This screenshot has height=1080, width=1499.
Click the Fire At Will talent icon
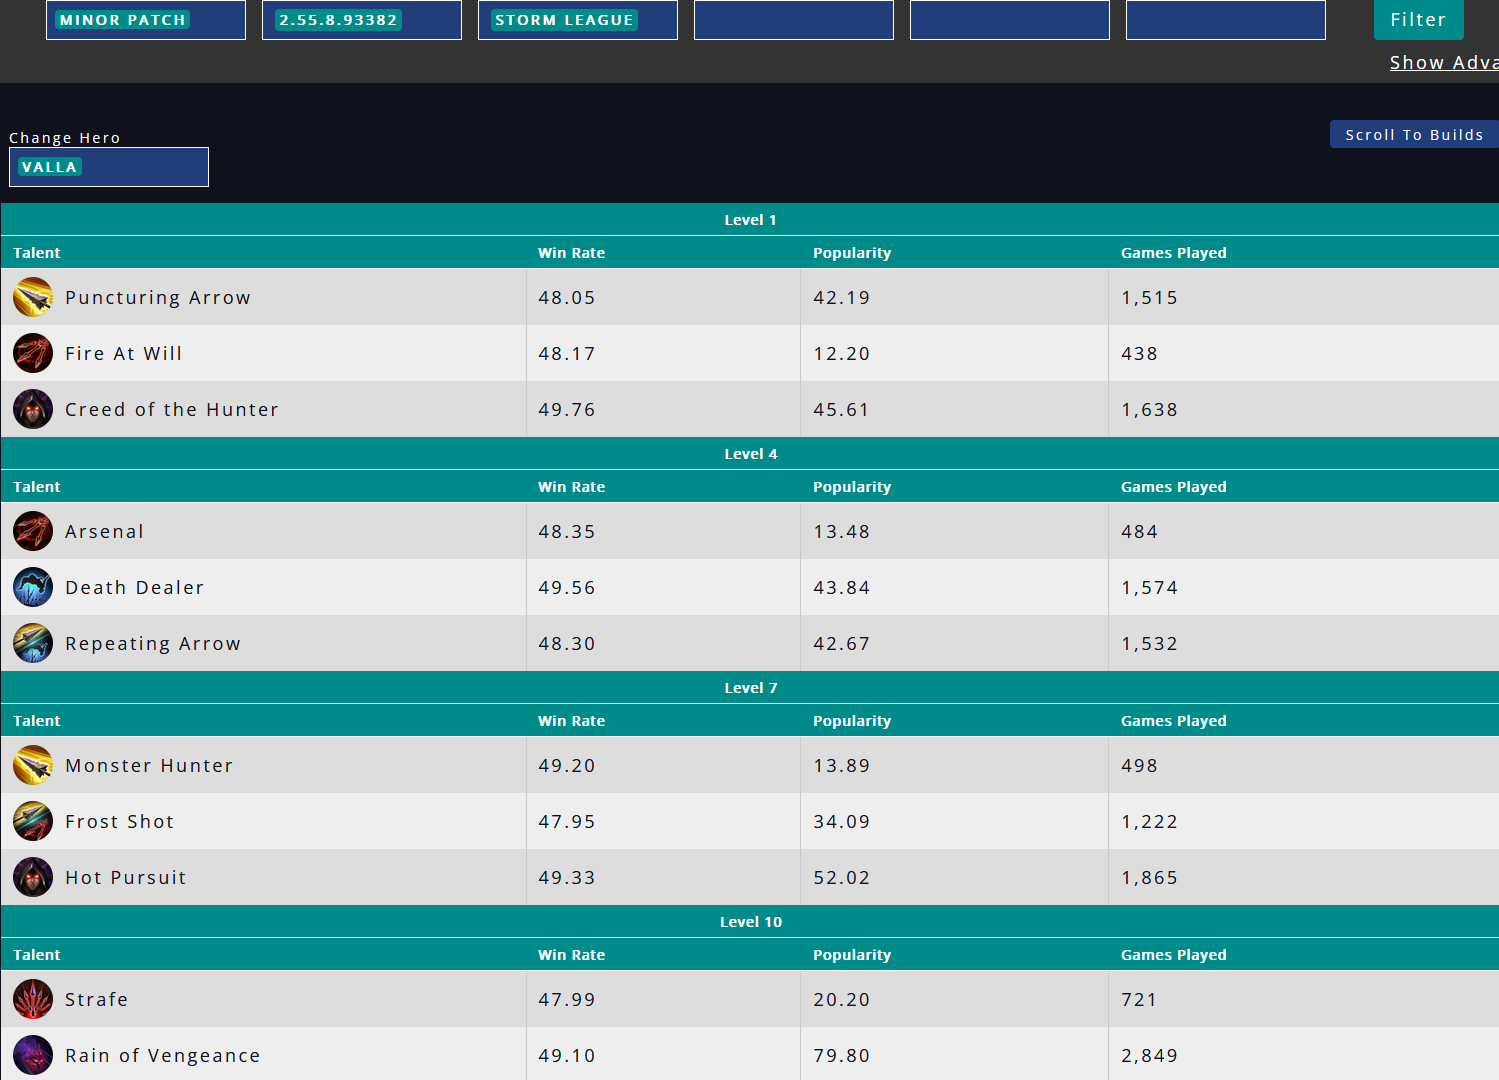pos(33,353)
